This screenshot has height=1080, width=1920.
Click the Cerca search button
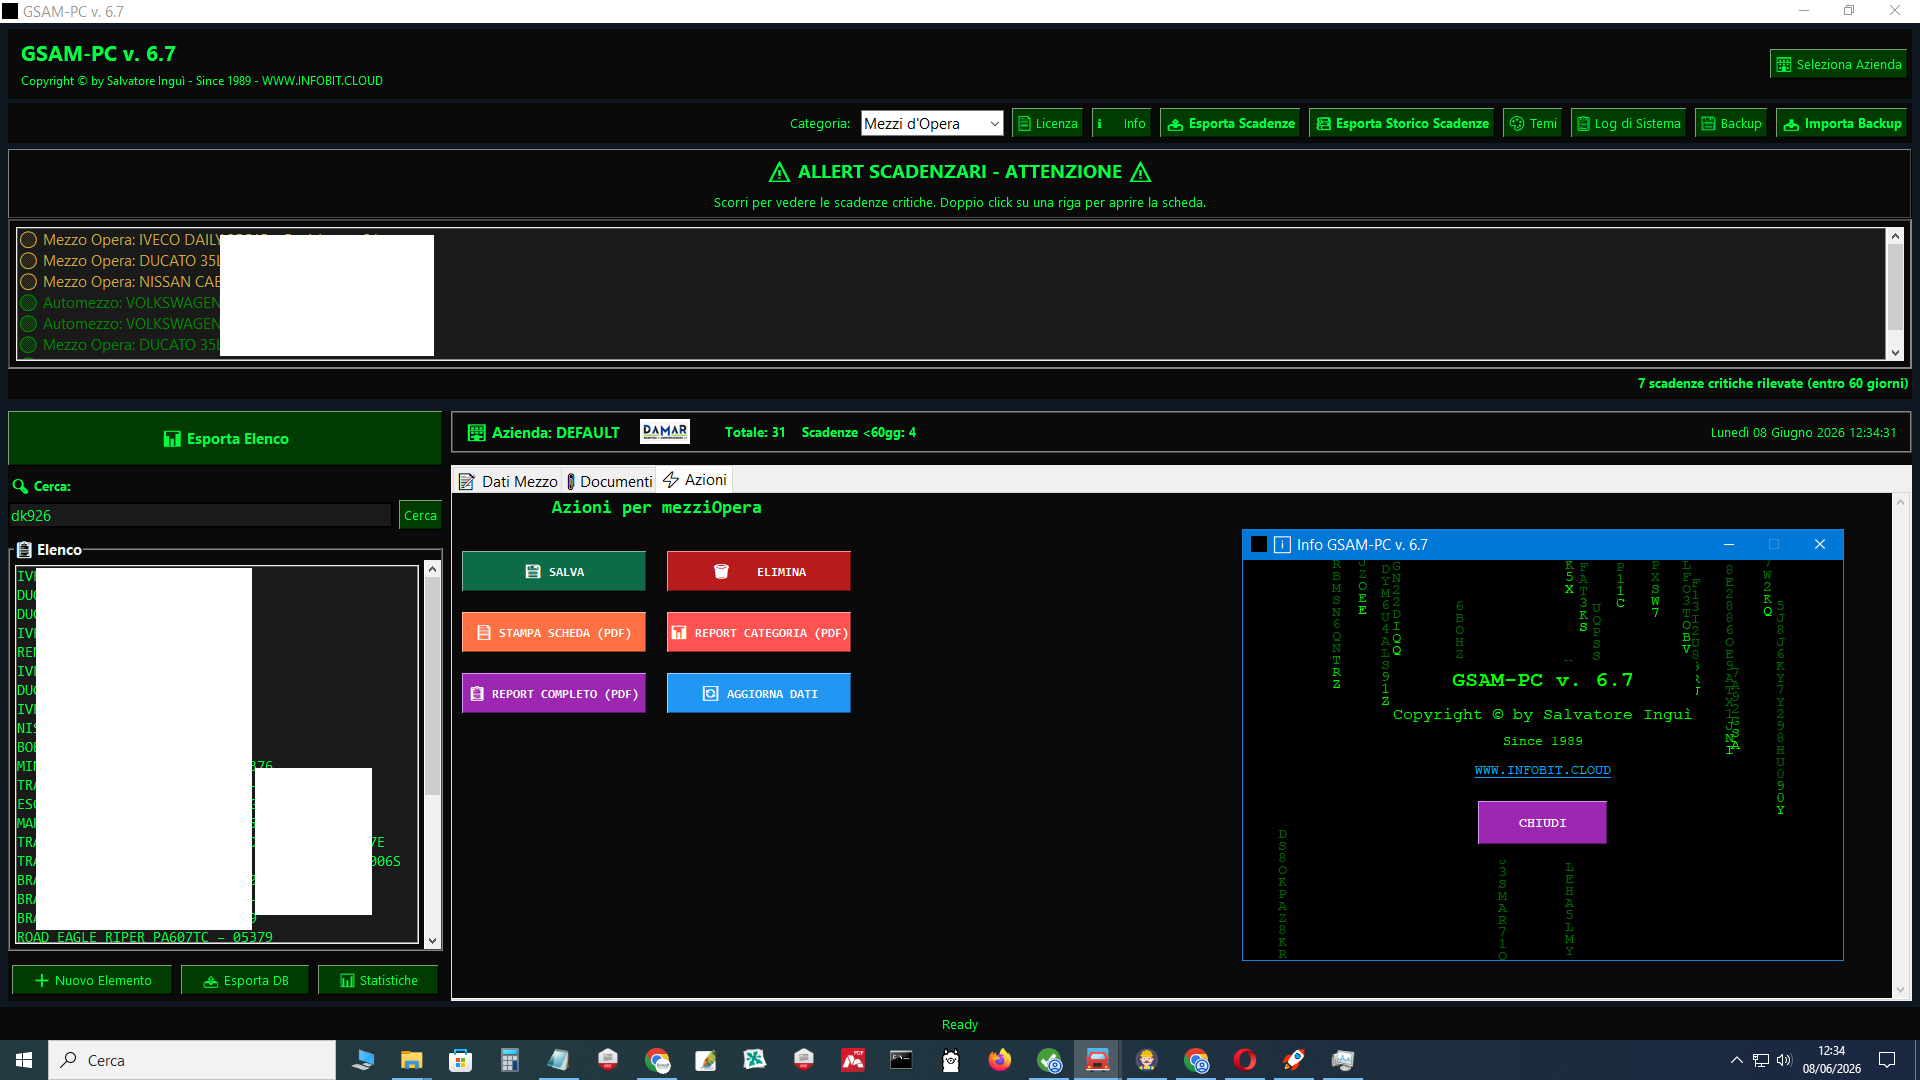point(420,515)
